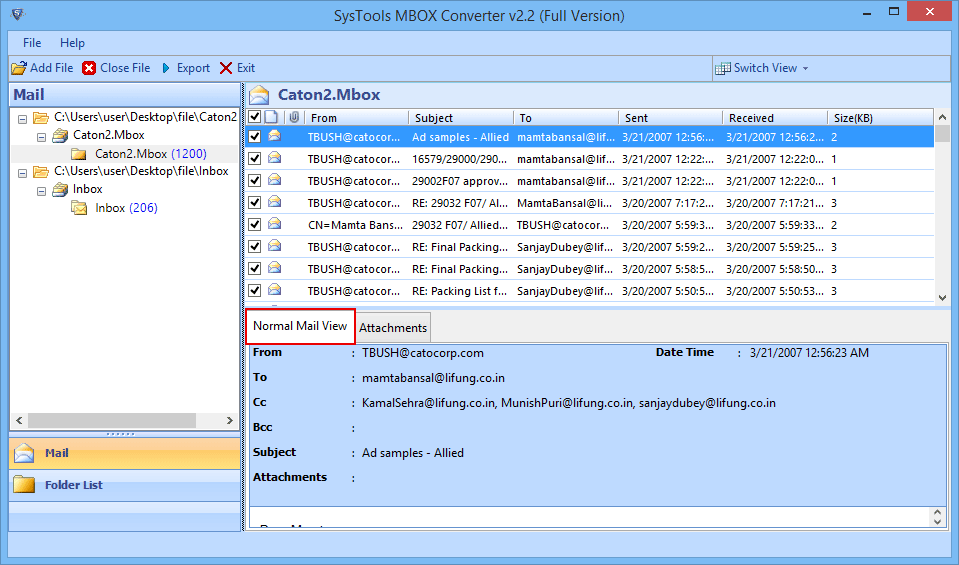This screenshot has height=565, width=959.
Task: Click the Mail envelope icon in bottom pane
Action: click(24, 453)
